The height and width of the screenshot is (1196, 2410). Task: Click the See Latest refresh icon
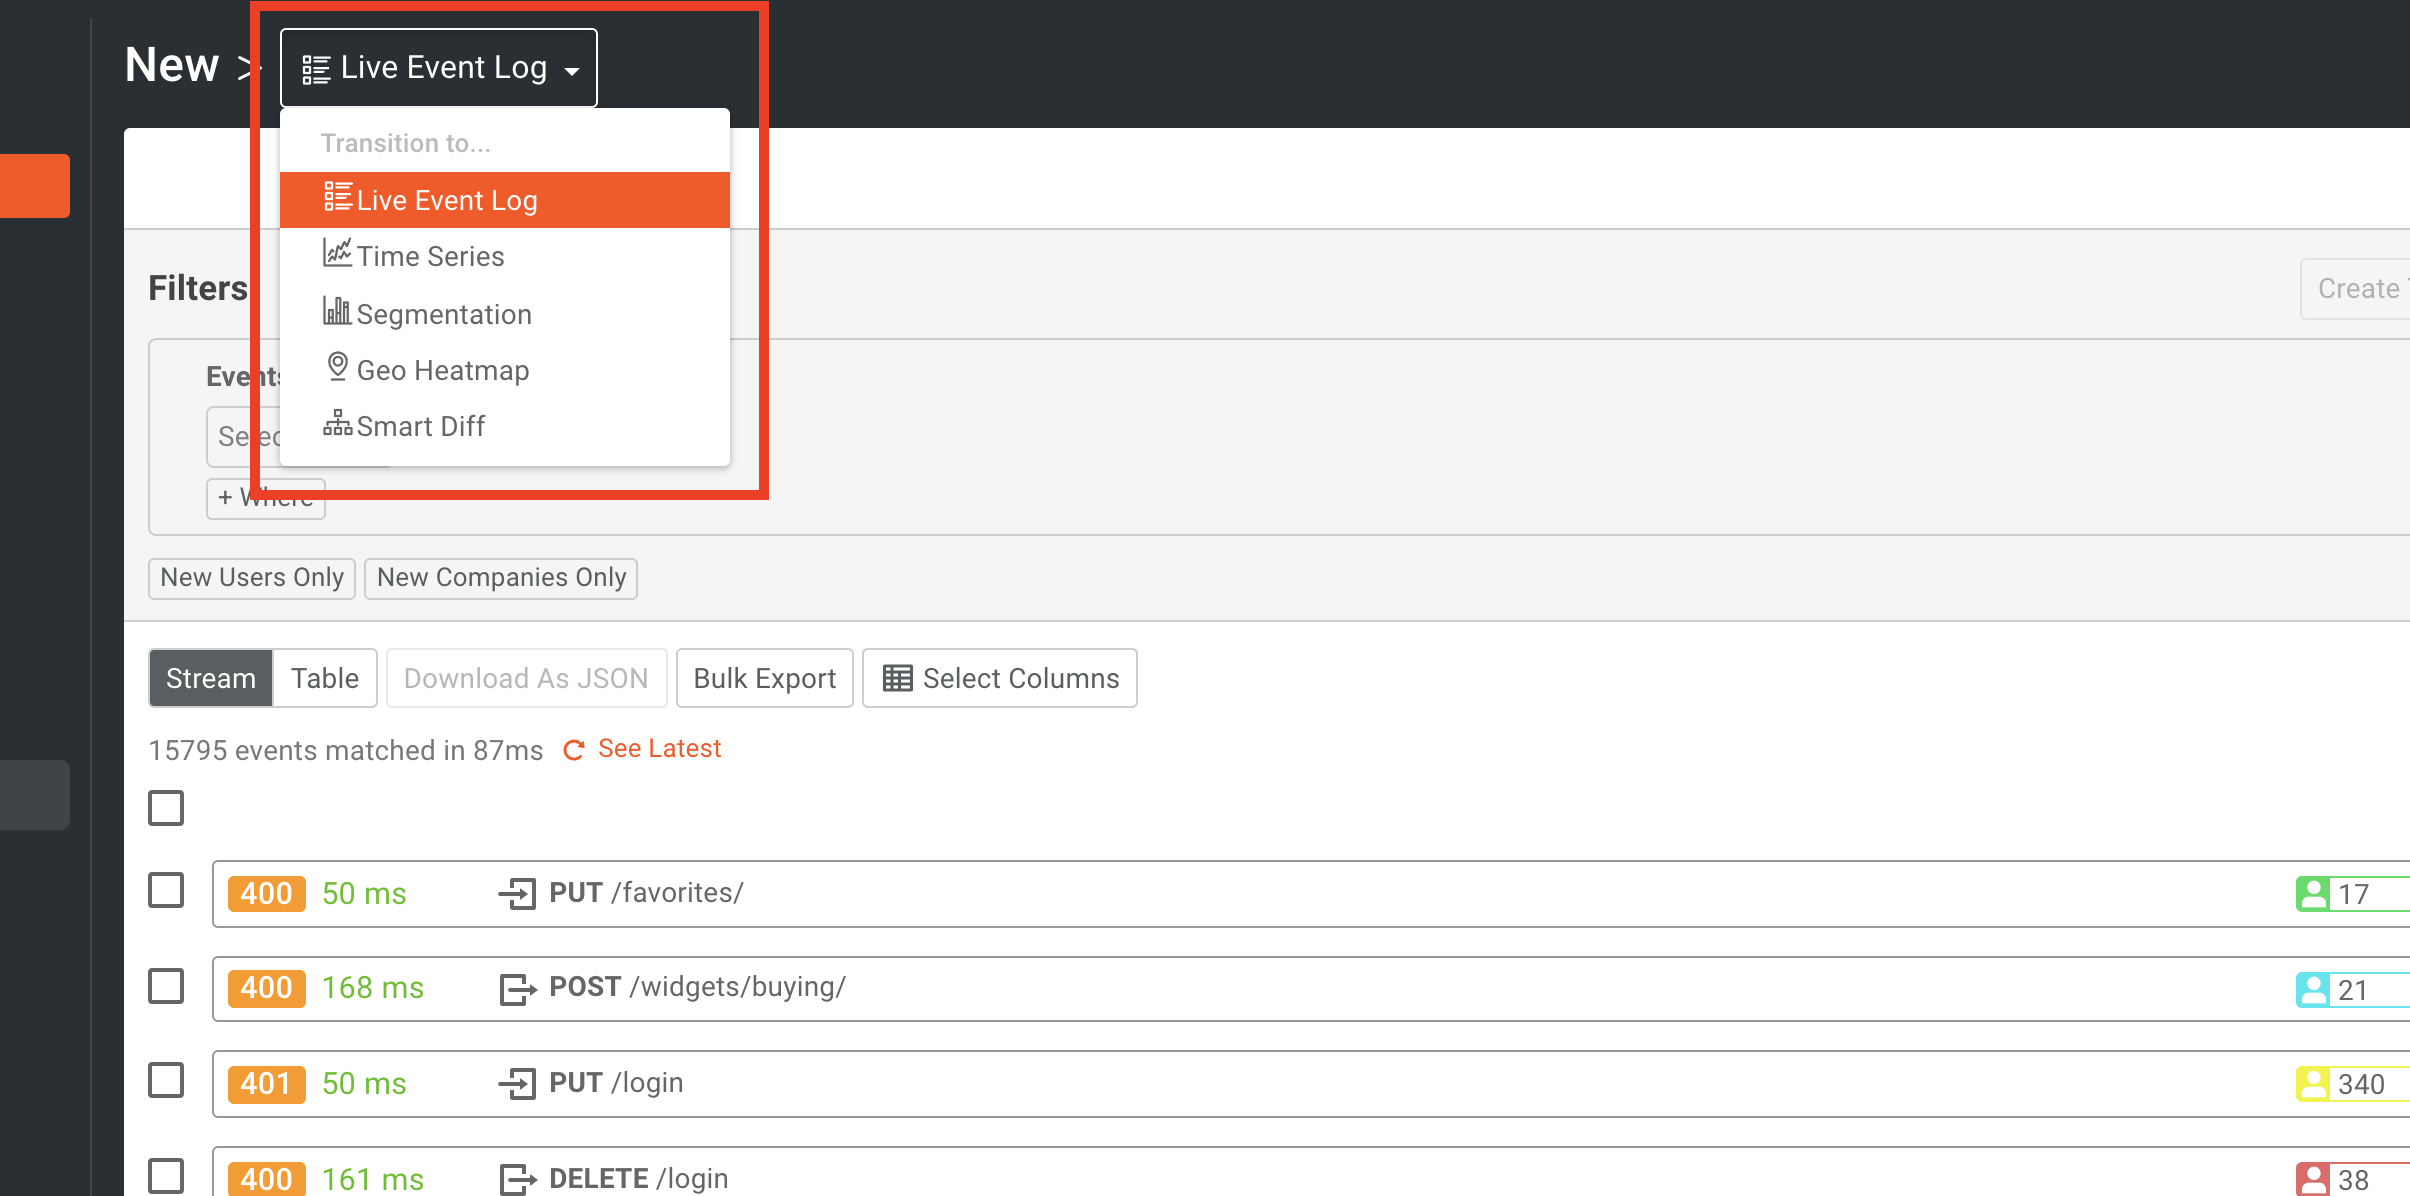(574, 750)
